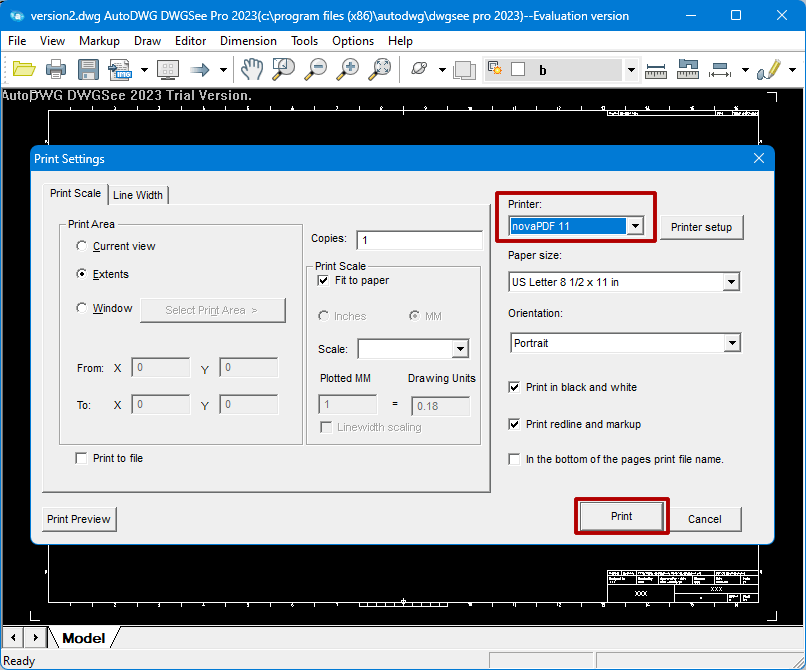Uncheck Print in black and white
Viewport: 806px width, 670px height.
click(x=514, y=387)
